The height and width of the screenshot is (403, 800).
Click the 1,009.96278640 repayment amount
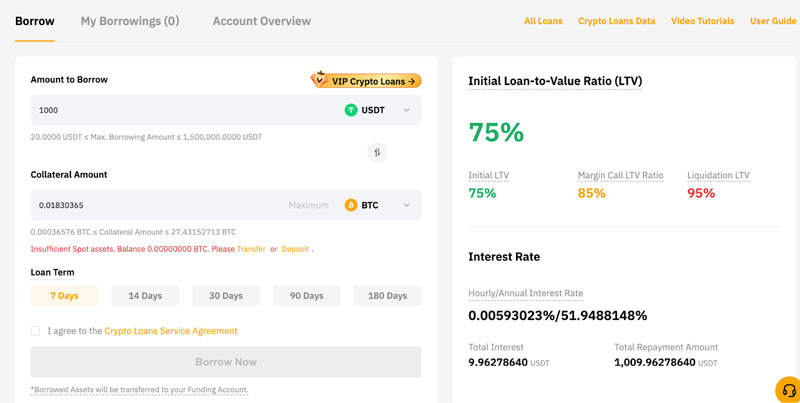(x=655, y=363)
